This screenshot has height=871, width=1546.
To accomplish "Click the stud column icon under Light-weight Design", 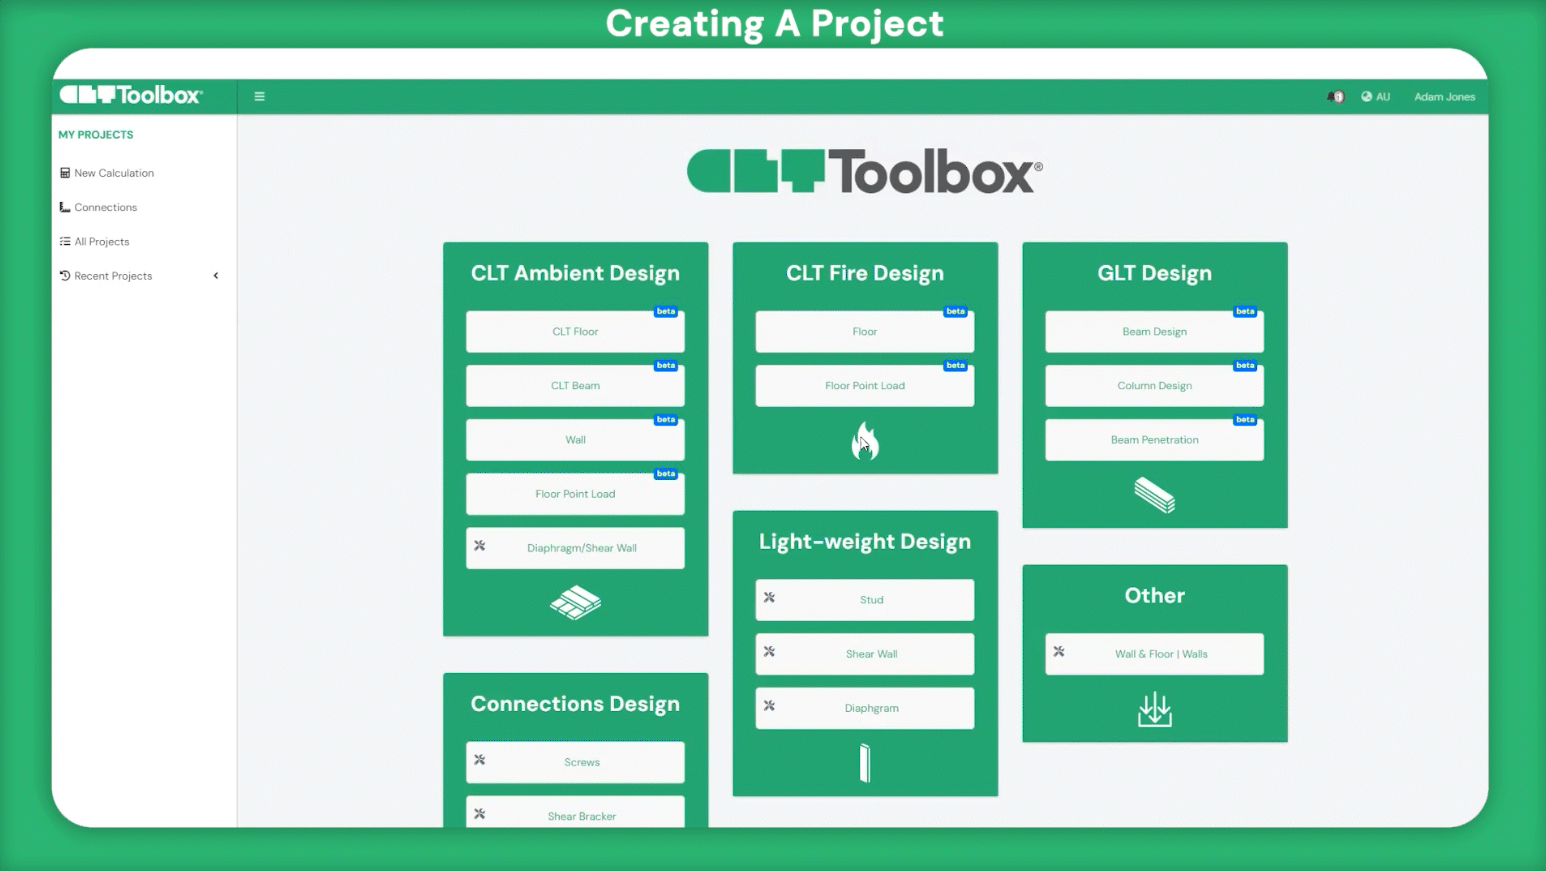I will pos(865,763).
